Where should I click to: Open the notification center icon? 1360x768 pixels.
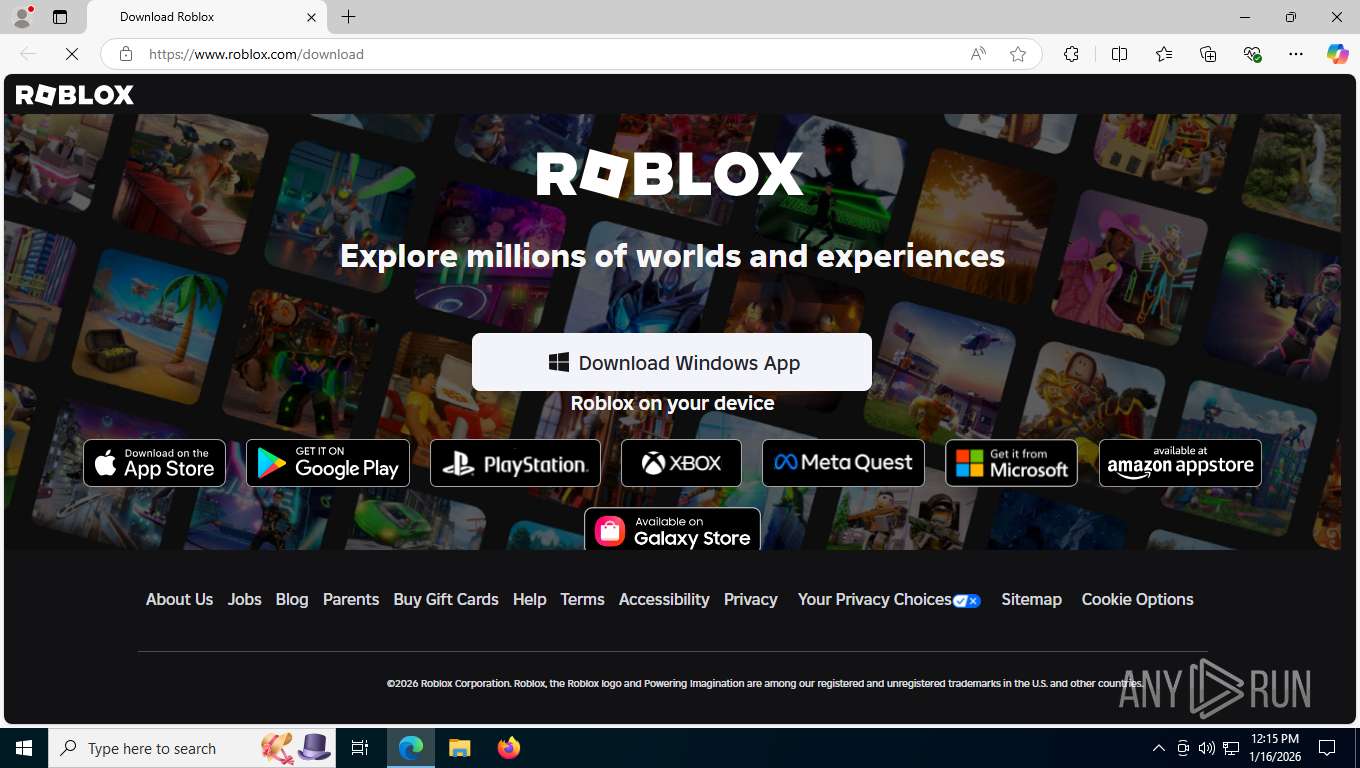tap(1327, 748)
